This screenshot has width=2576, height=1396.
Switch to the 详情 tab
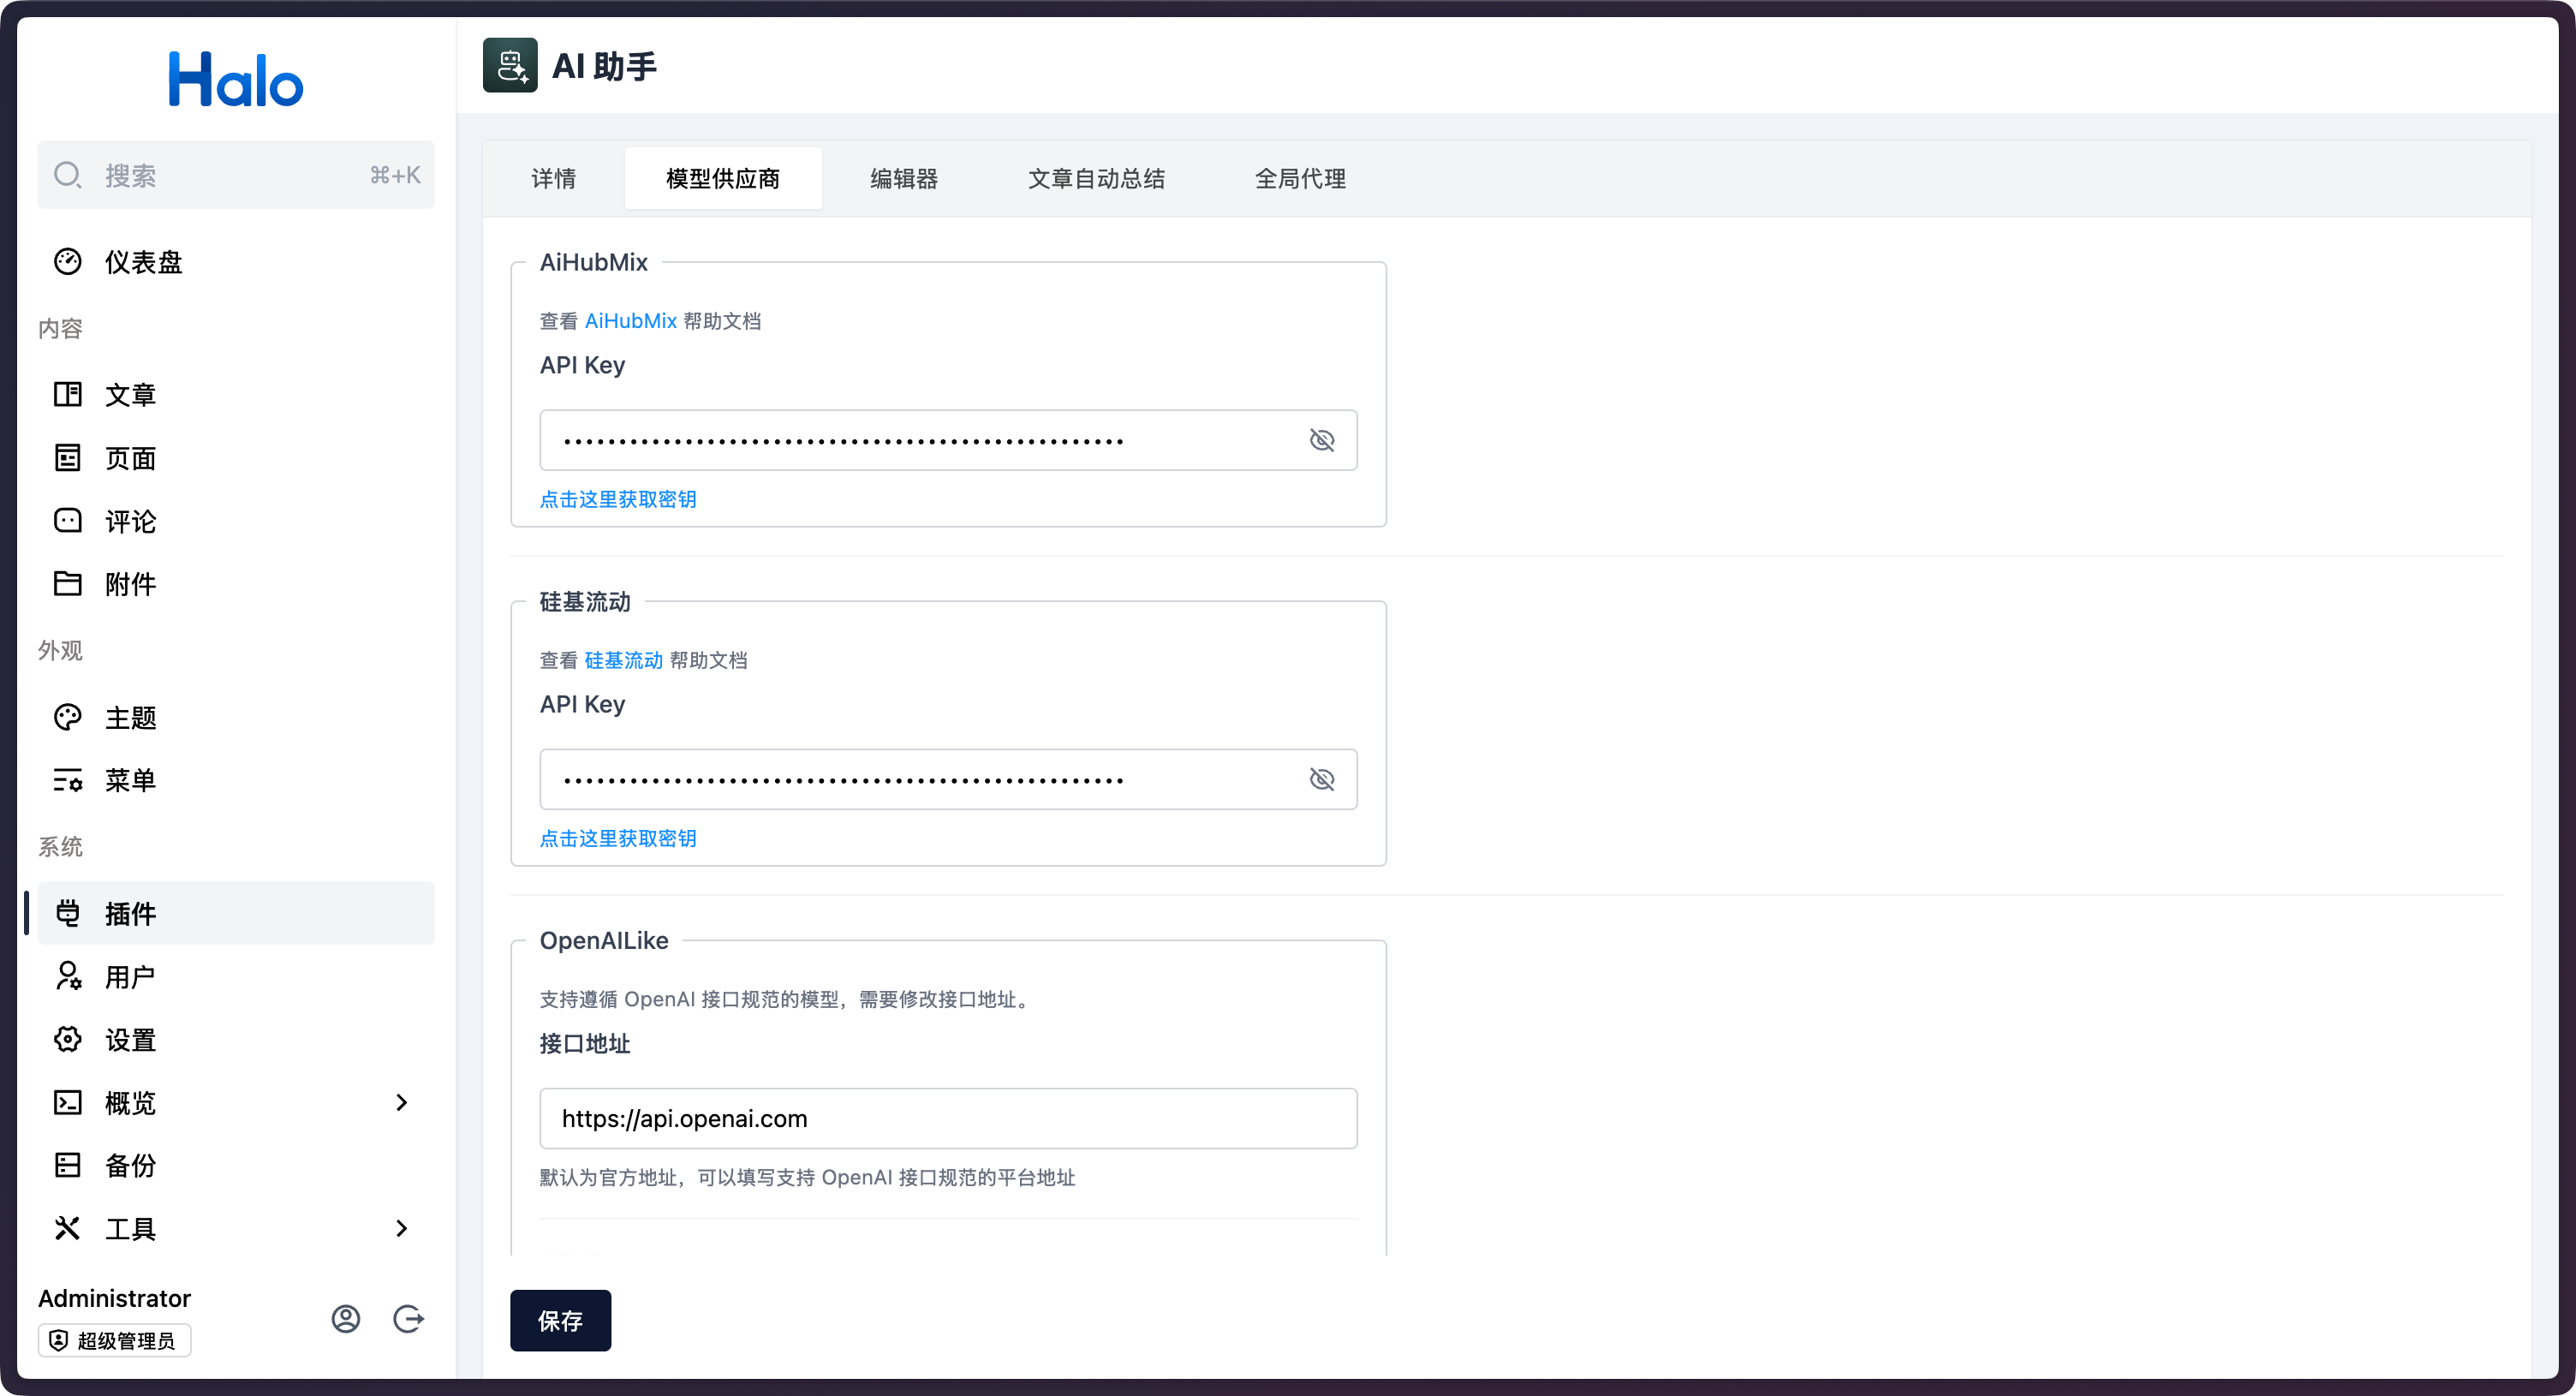[x=554, y=179]
